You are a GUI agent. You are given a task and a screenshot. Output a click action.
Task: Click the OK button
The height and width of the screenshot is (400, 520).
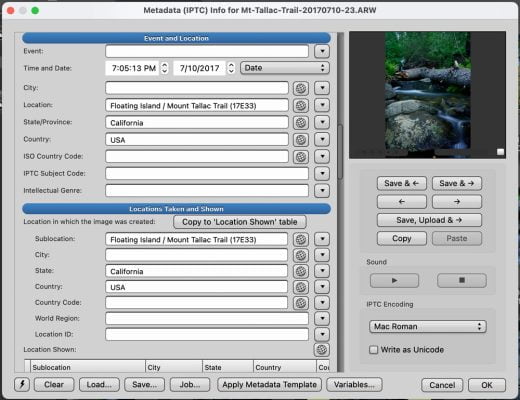[x=487, y=385]
